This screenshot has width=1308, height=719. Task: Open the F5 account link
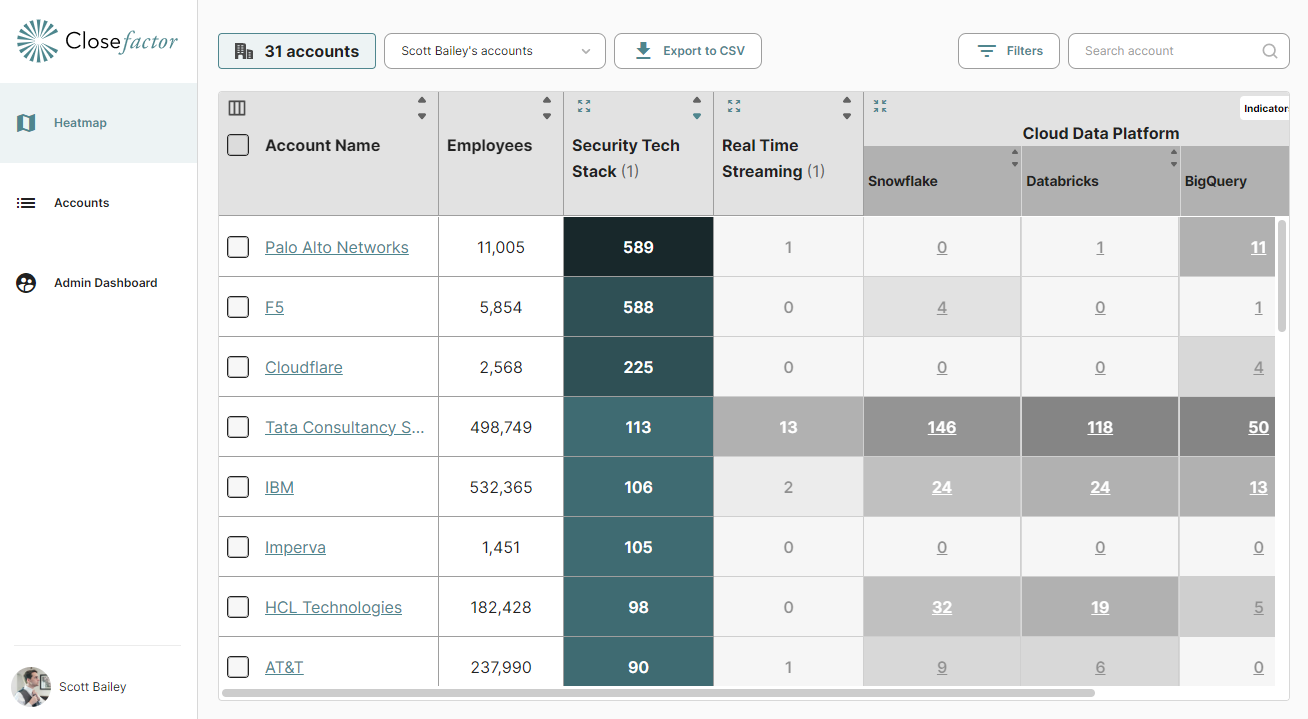[x=274, y=307]
